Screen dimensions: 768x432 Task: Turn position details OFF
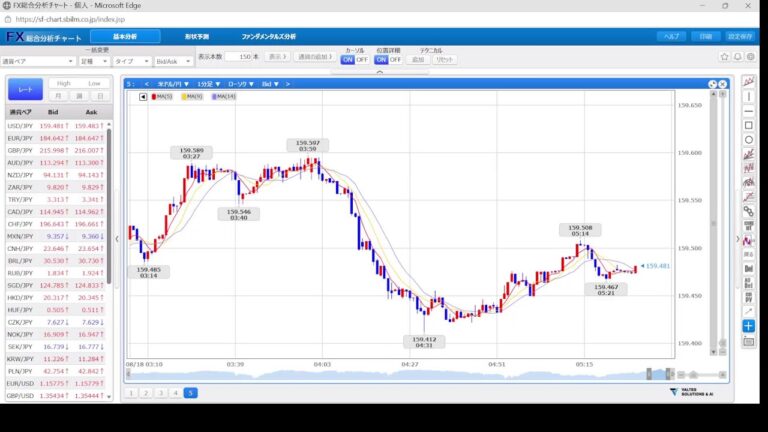pyautogui.click(x=395, y=60)
